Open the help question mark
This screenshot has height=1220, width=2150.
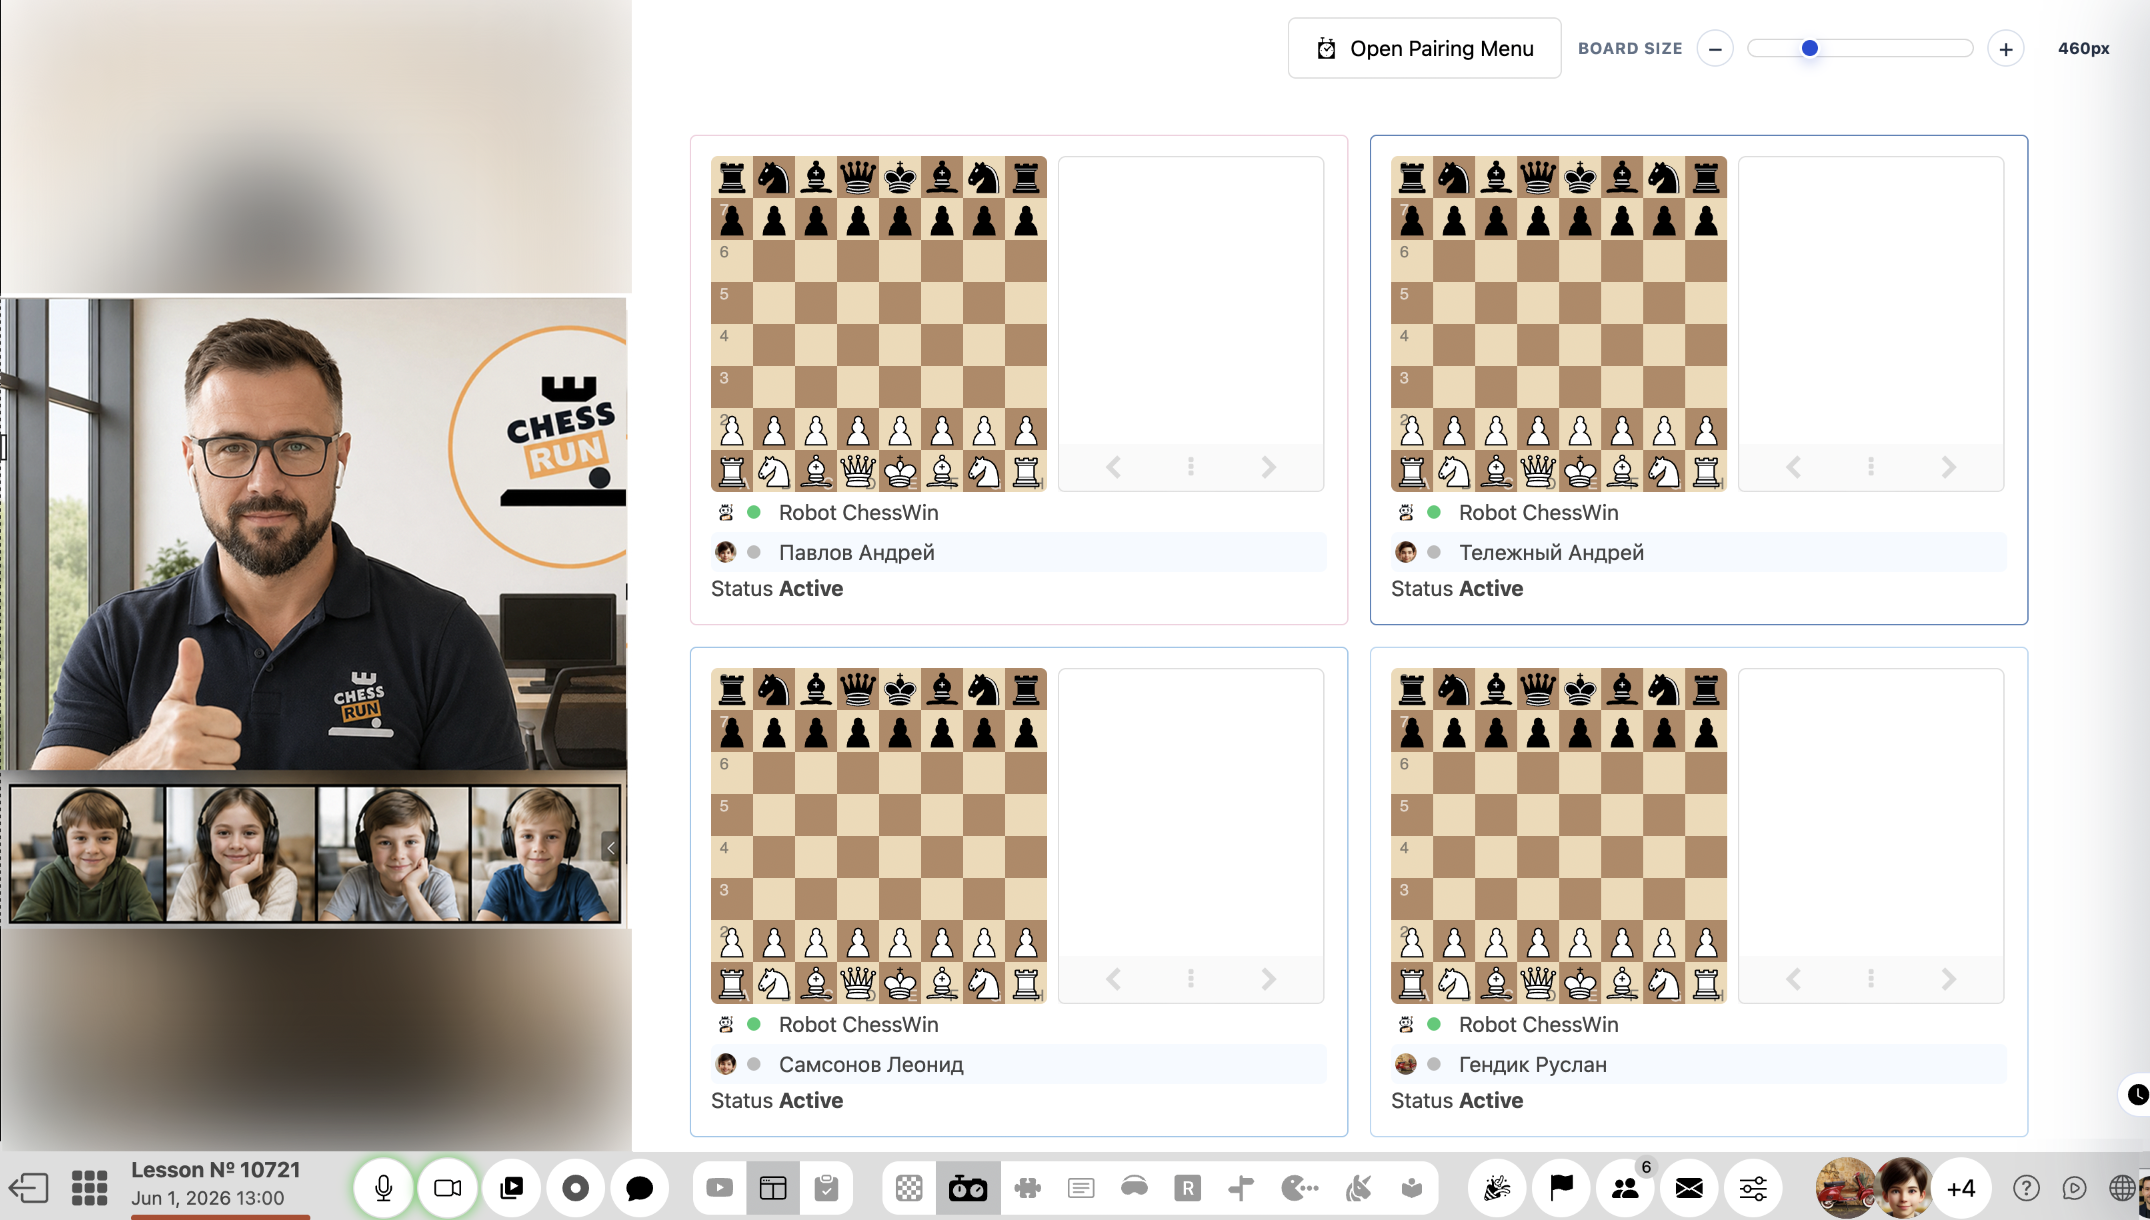pos(2026,1188)
